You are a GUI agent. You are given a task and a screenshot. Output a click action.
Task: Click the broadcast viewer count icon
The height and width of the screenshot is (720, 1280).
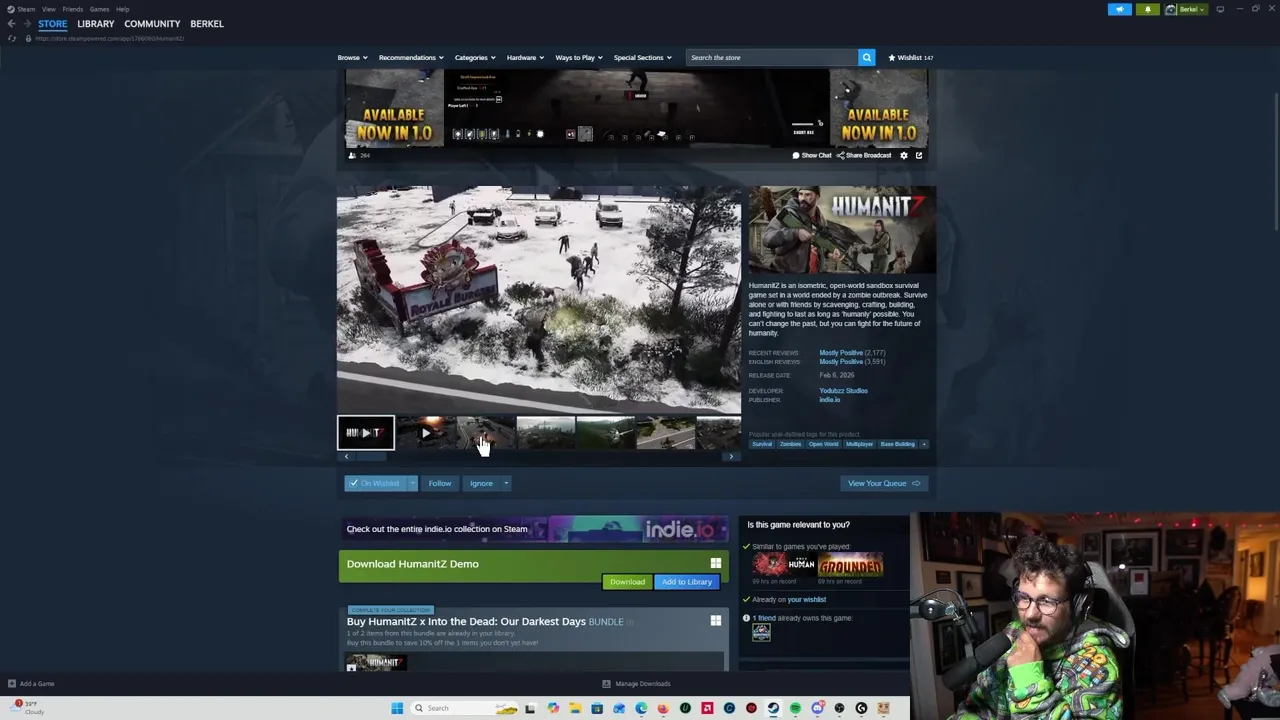[352, 155]
